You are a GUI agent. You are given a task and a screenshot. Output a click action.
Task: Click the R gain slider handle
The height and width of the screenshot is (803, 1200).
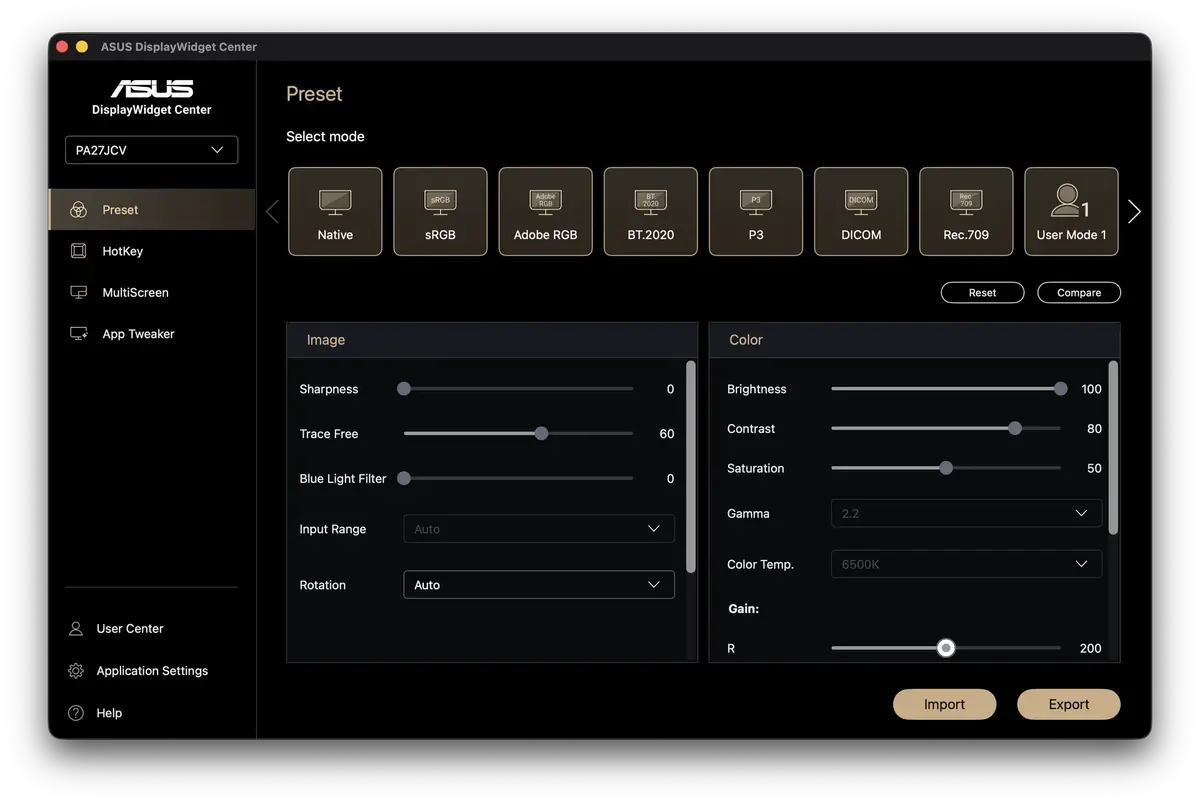946,648
